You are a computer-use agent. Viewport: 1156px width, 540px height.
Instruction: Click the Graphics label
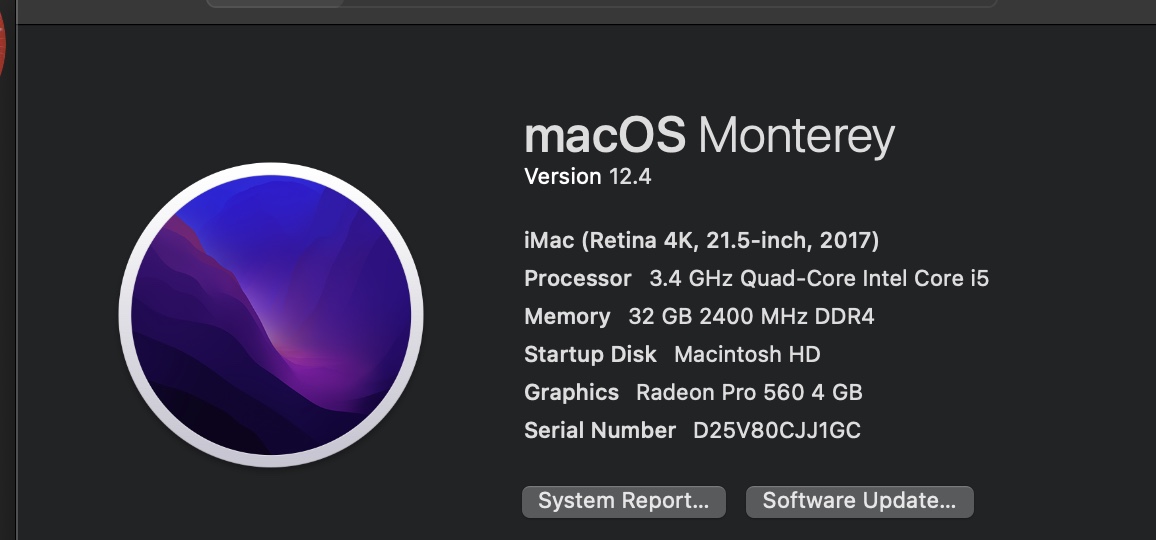click(571, 393)
